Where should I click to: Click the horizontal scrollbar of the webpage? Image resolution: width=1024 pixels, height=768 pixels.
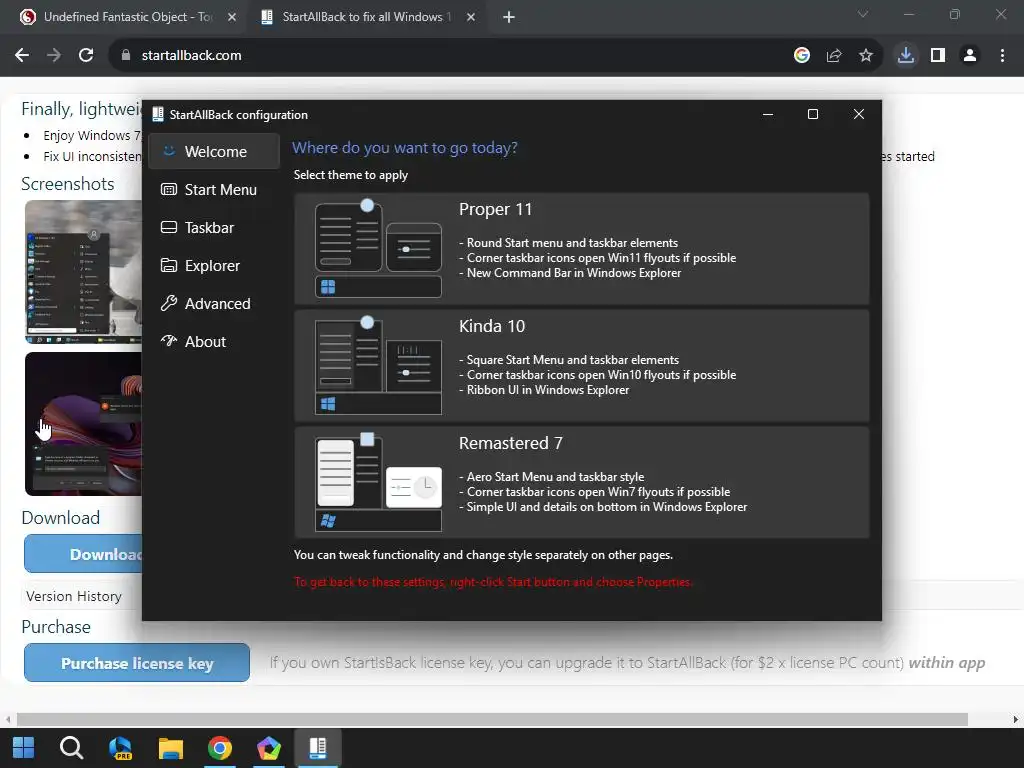click(492, 719)
